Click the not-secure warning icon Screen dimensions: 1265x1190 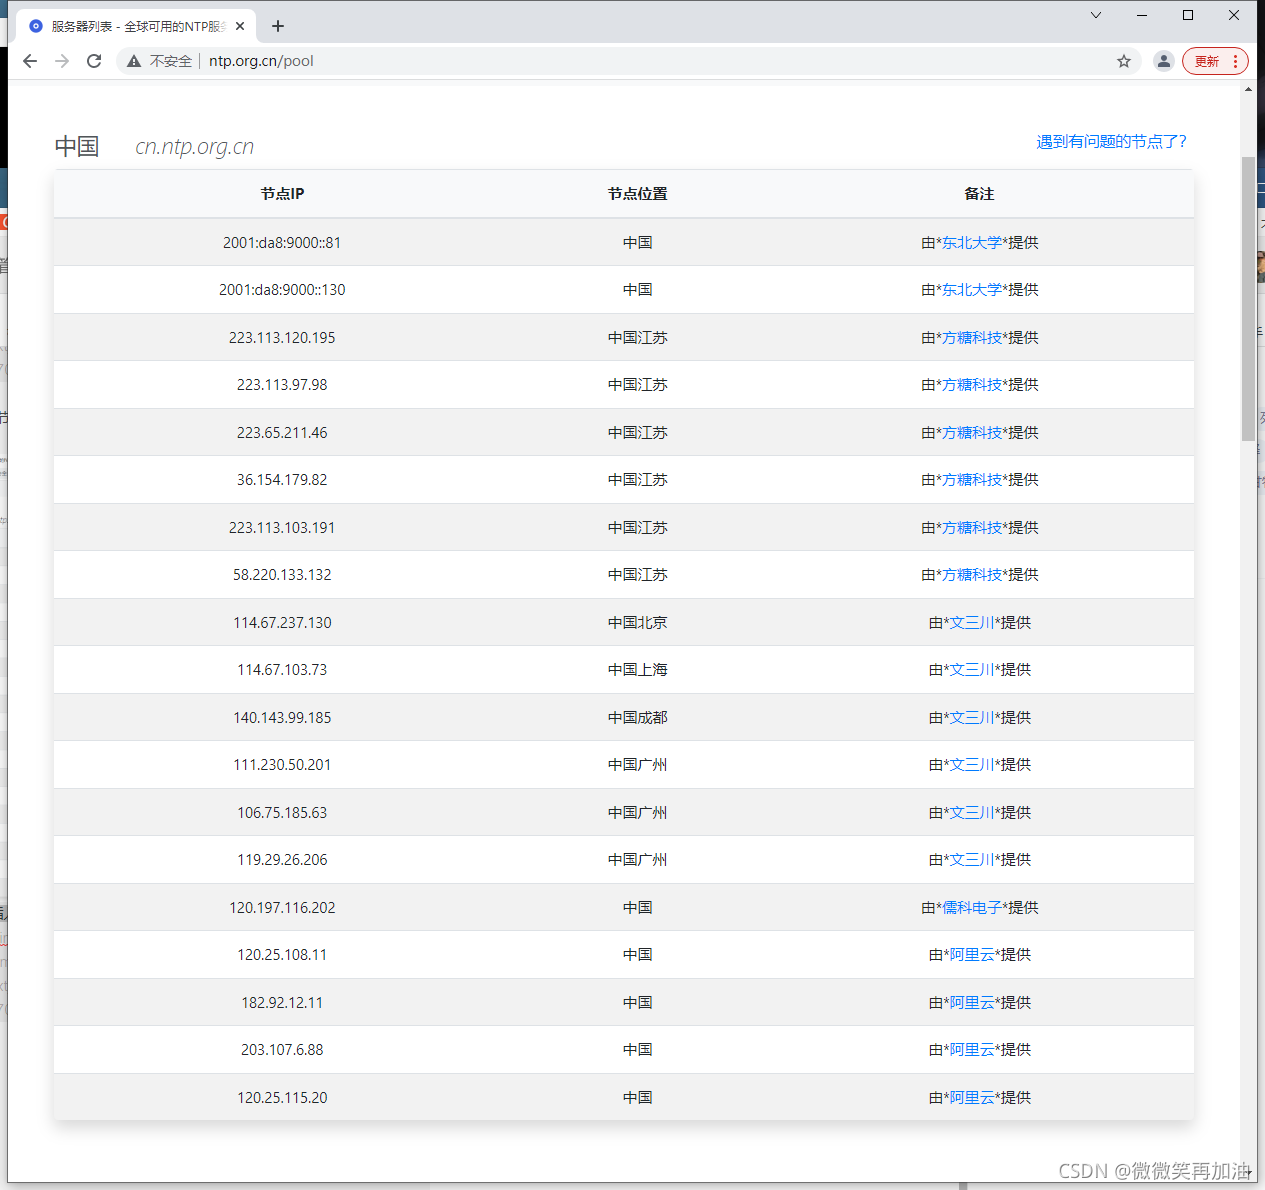point(134,61)
